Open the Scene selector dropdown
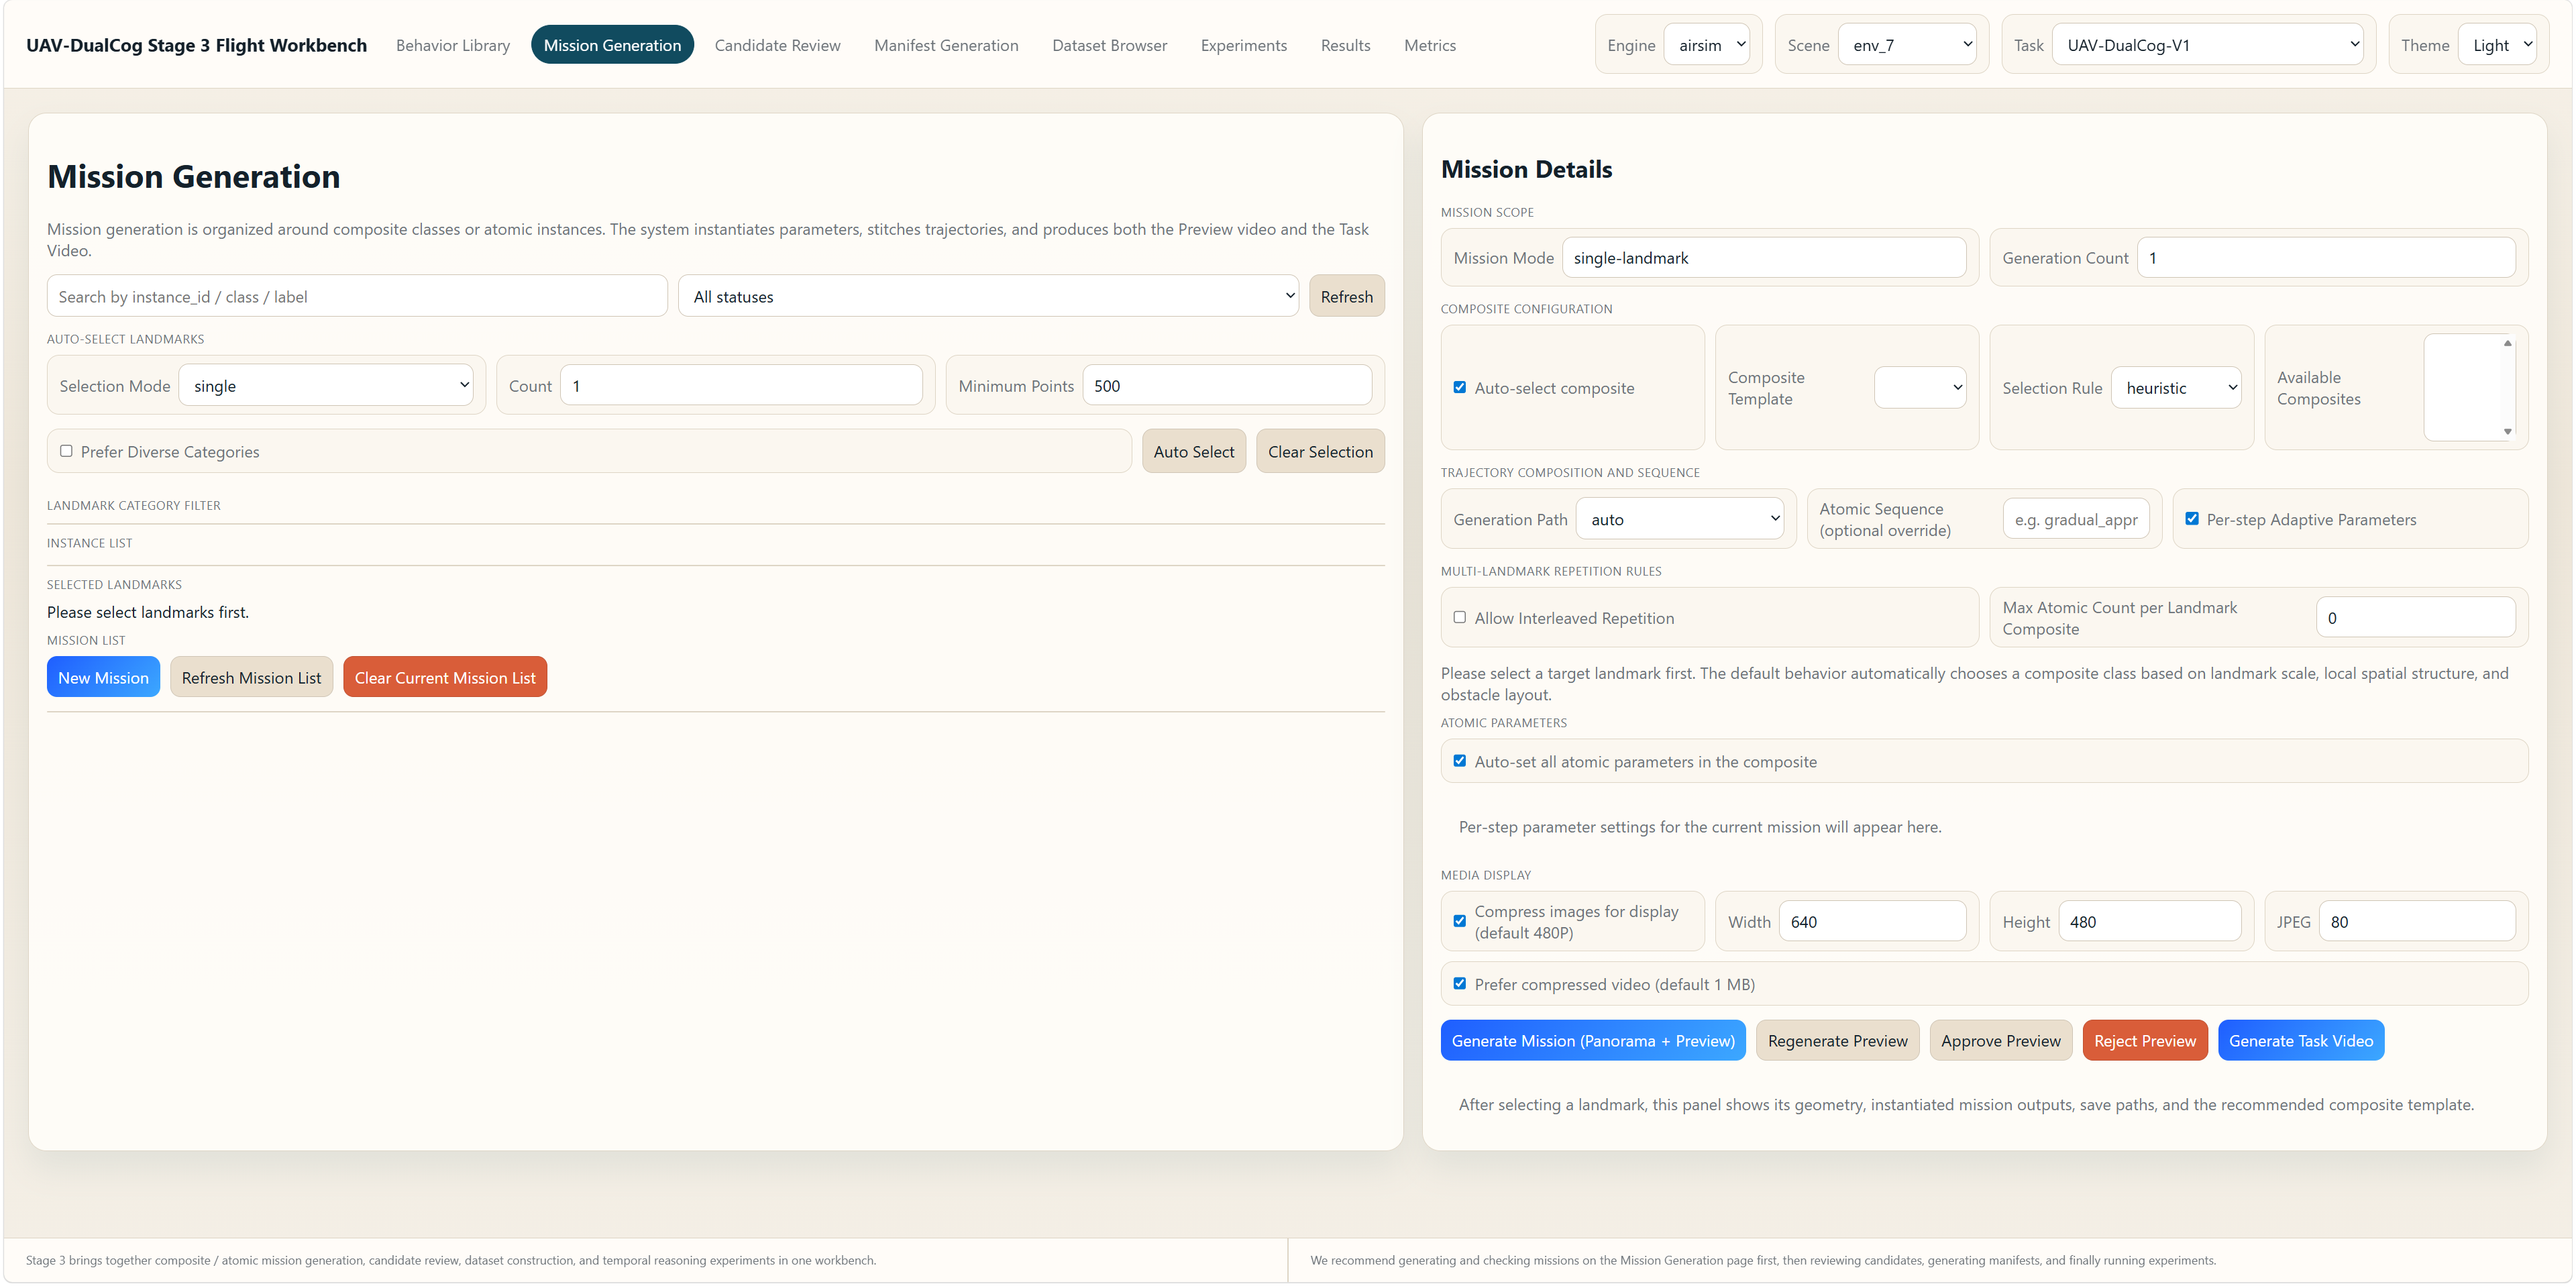 (x=1906, y=44)
